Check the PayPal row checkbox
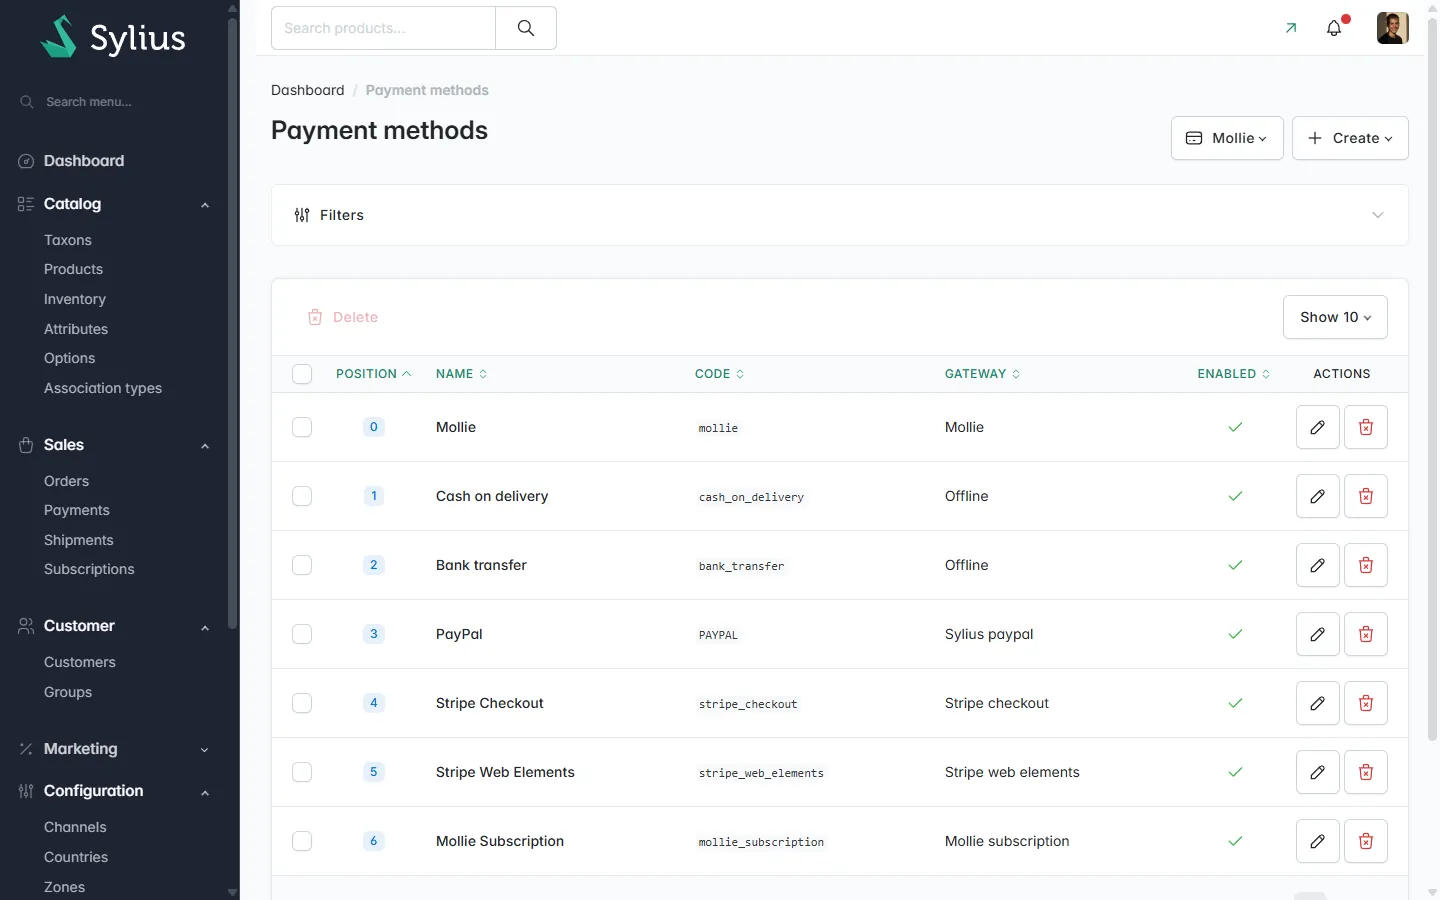The width and height of the screenshot is (1440, 900). (302, 634)
